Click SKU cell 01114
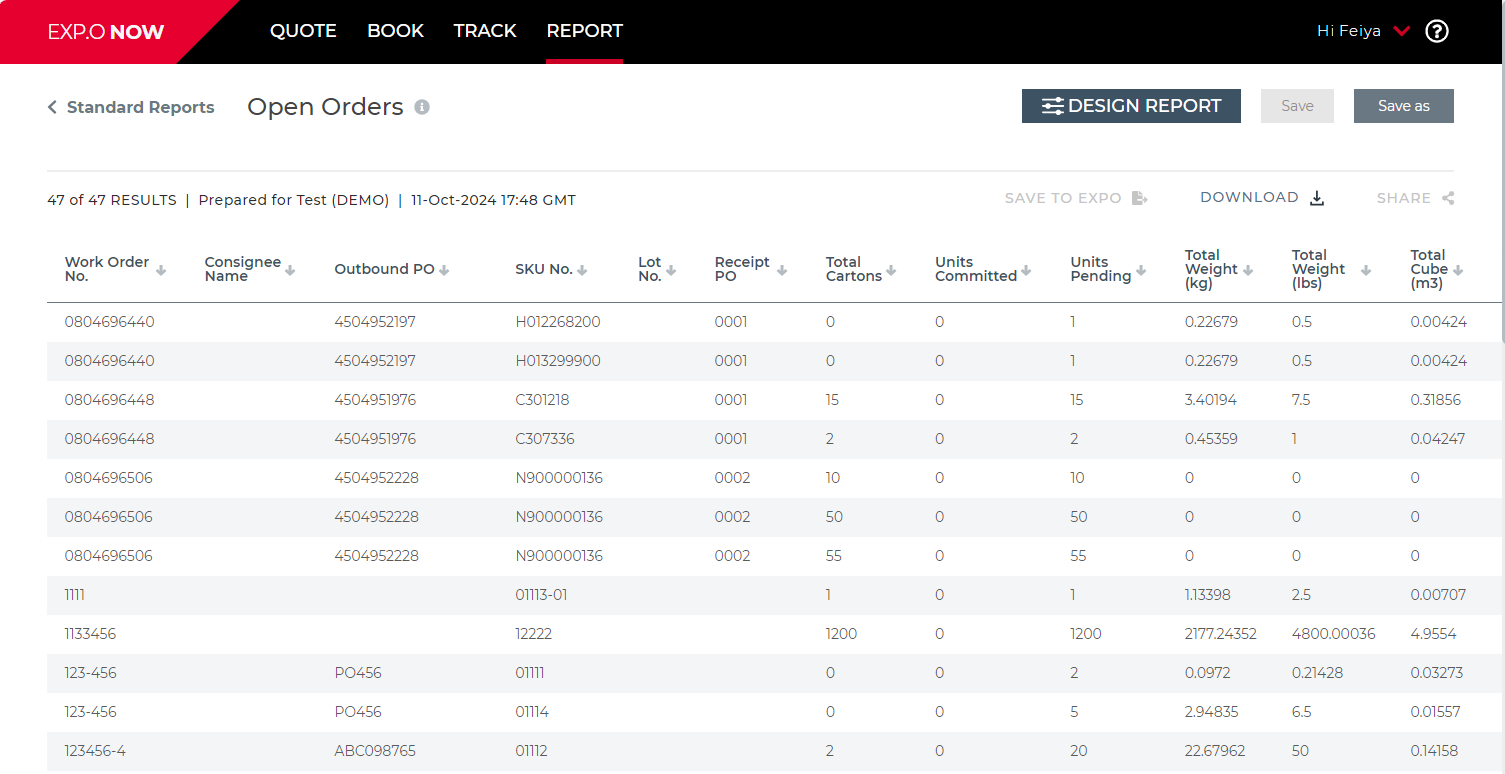The height and width of the screenshot is (774, 1505). pos(532,712)
